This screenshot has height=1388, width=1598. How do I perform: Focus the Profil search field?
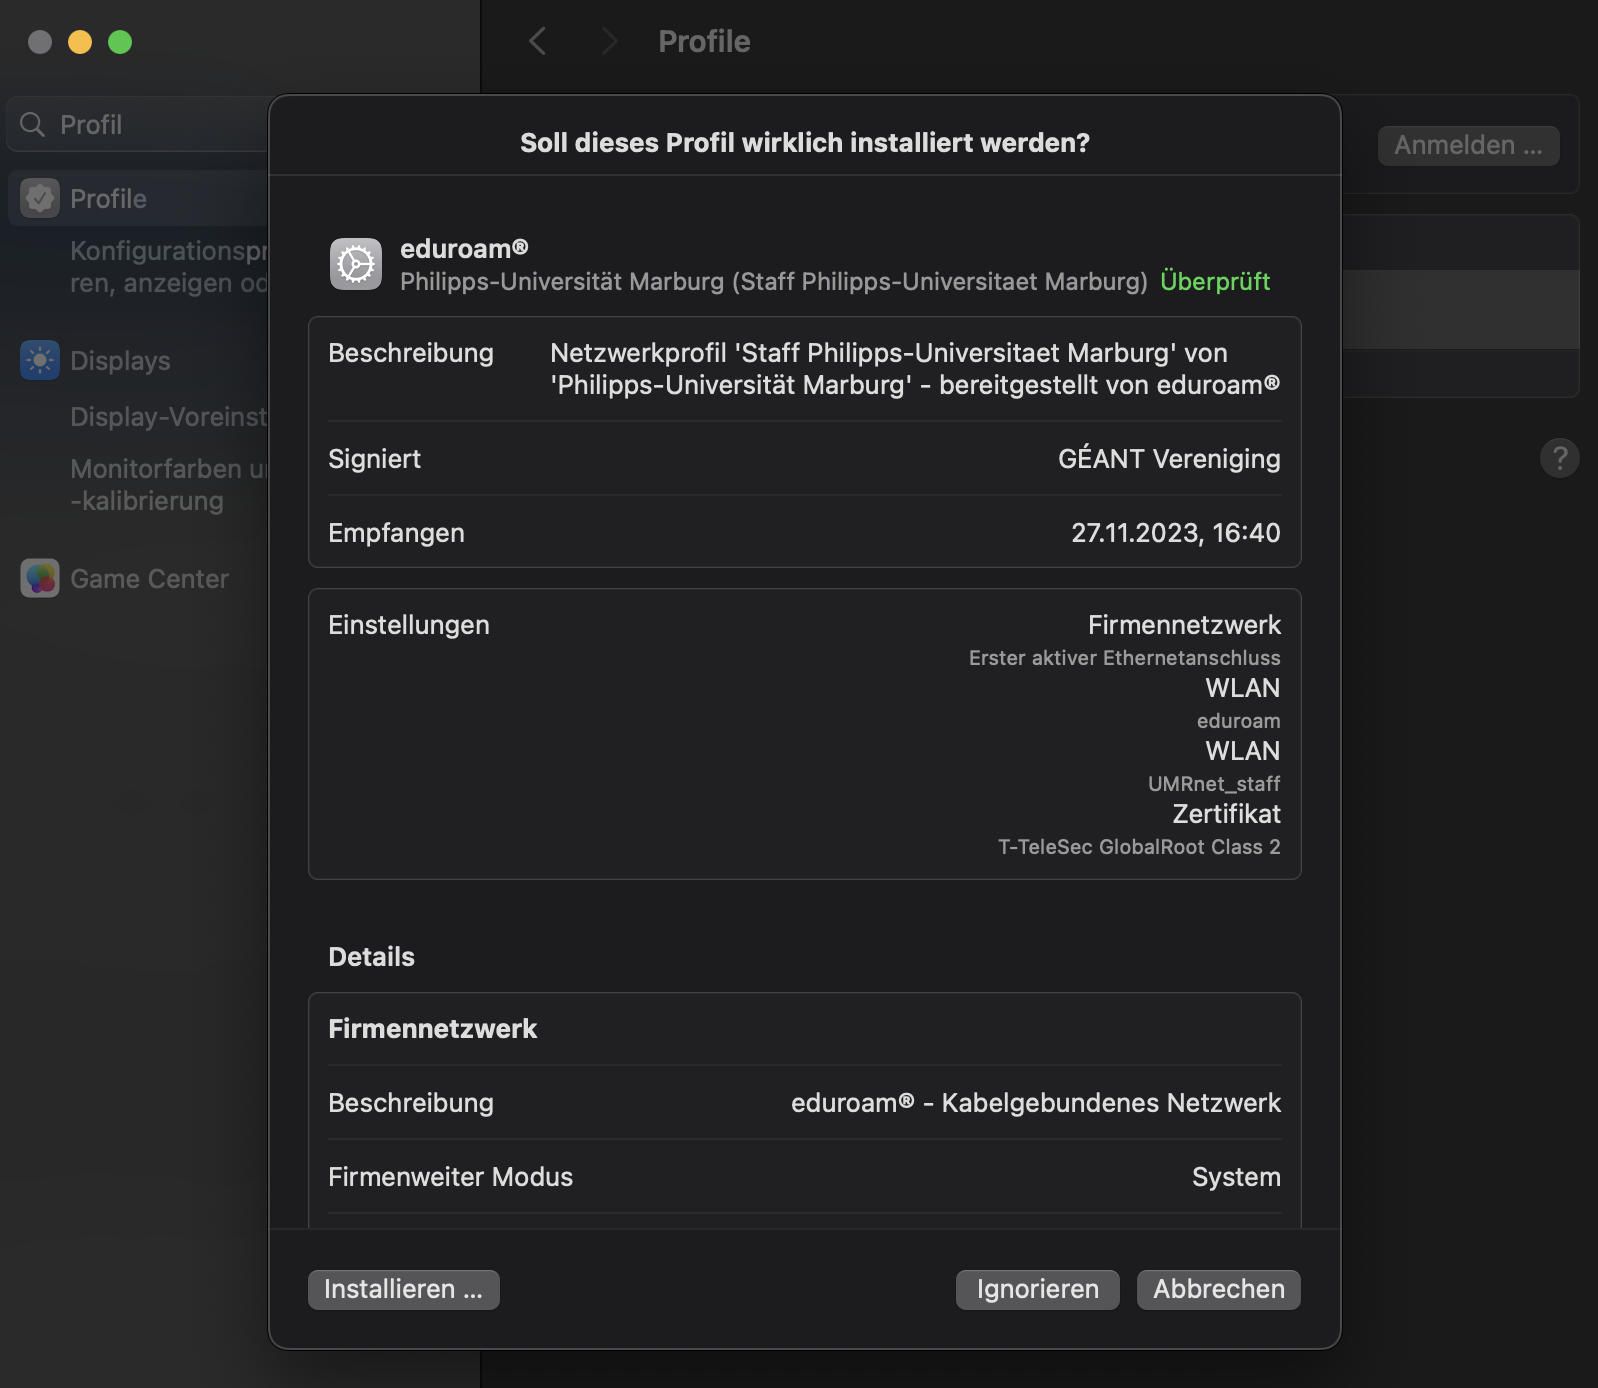[x=140, y=124]
